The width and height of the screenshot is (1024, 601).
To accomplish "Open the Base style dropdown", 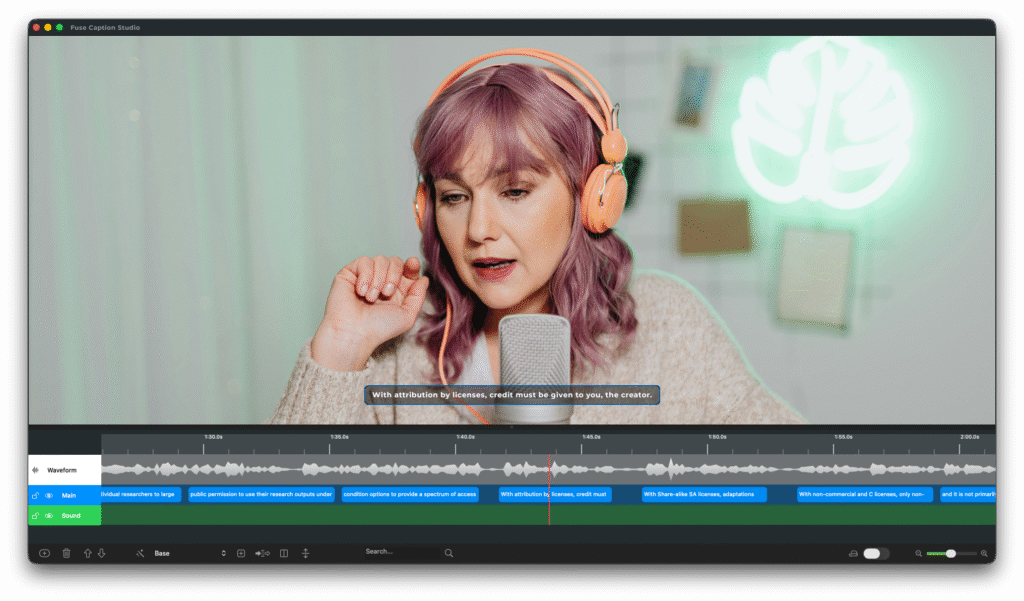I will [185, 553].
